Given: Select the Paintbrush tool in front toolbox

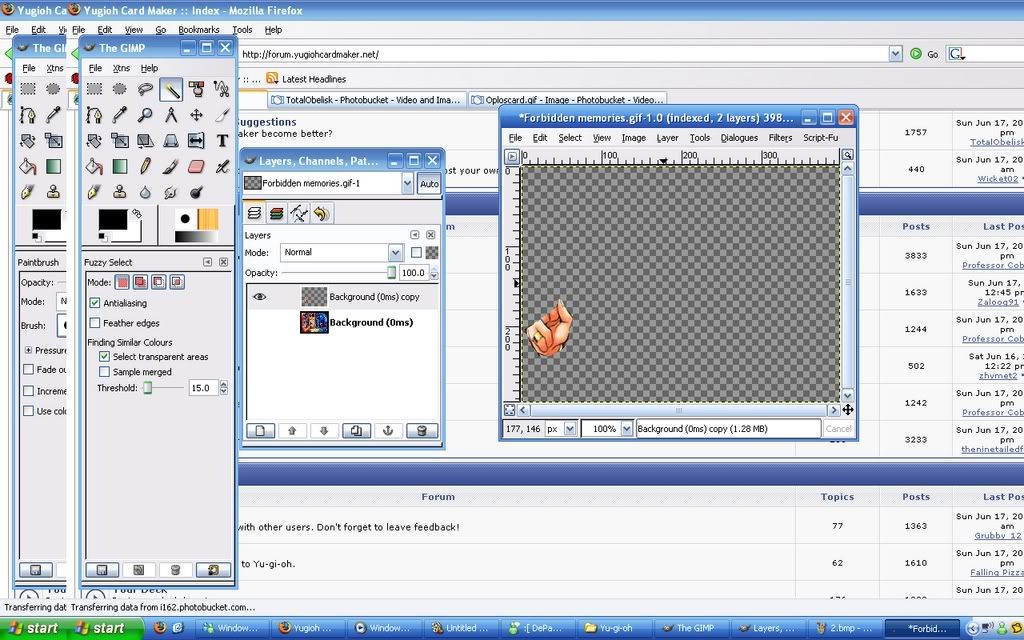Looking at the screenshot, I should pyautogui.click(x=171, y=167).
